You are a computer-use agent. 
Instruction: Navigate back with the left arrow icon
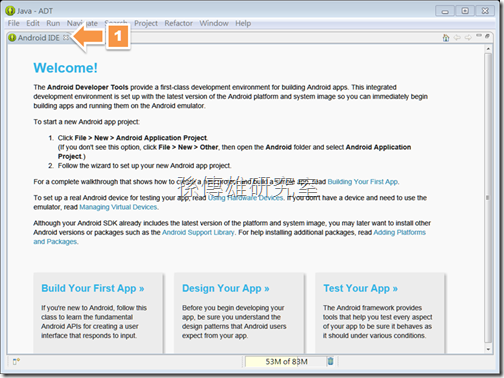(x=457, y=37)
